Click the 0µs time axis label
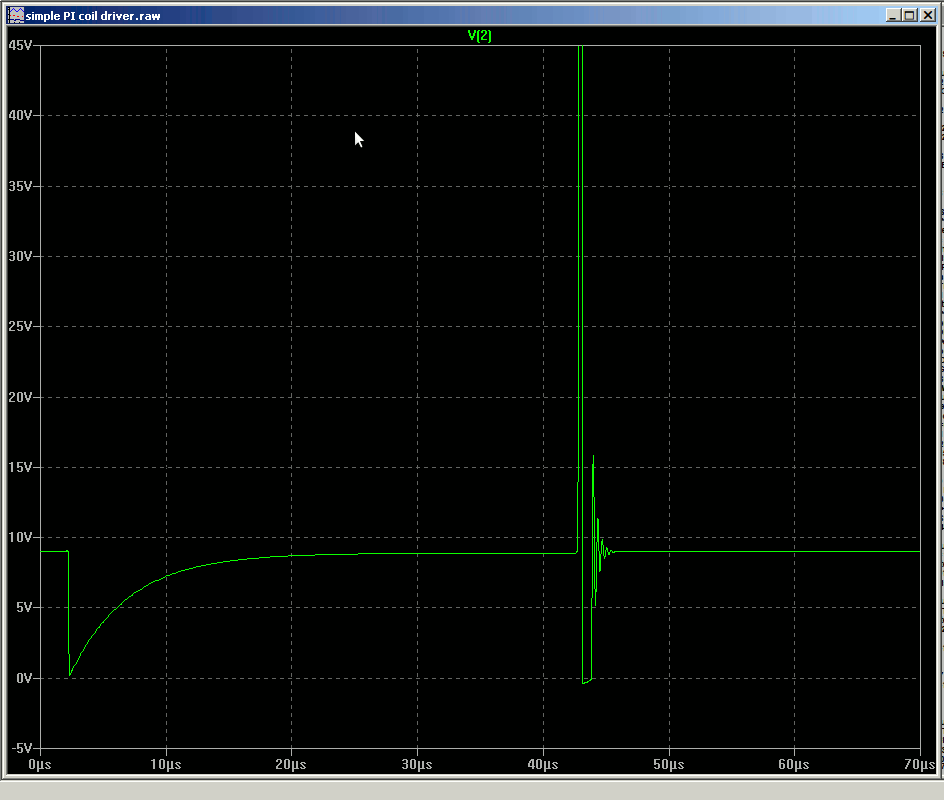Image resolution: width=944 pixels, height=800 pixels. pyautogui.click(x=40, y=764)
